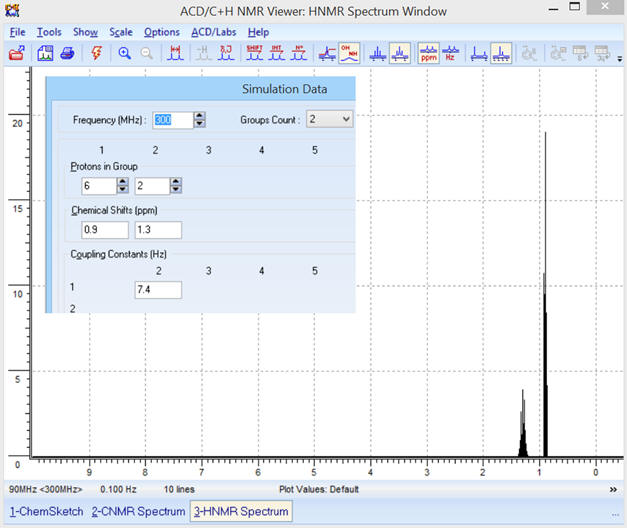
Task: Click chemical shift field 1.3
Action: [x=158, y=230]
